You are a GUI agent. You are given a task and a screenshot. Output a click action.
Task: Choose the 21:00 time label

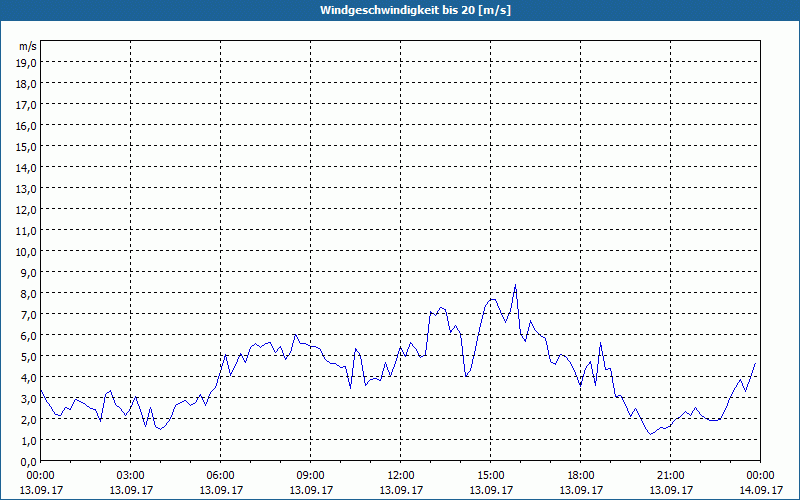(x=670, y=476)
